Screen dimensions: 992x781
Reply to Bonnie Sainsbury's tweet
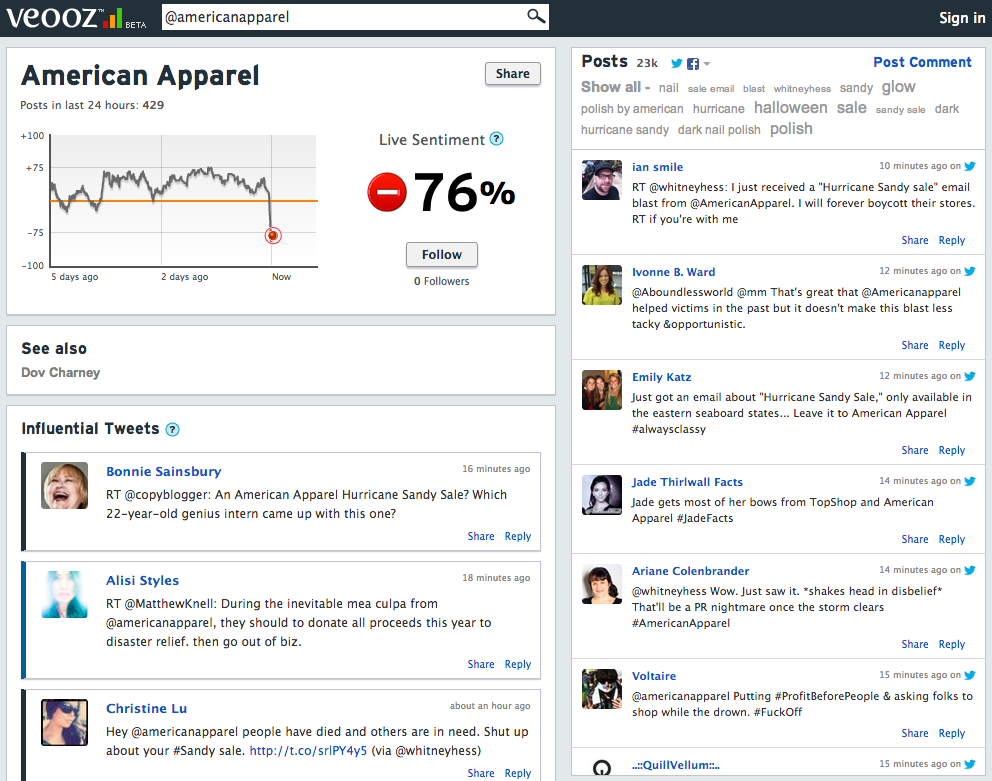click(x=518, y=536)
